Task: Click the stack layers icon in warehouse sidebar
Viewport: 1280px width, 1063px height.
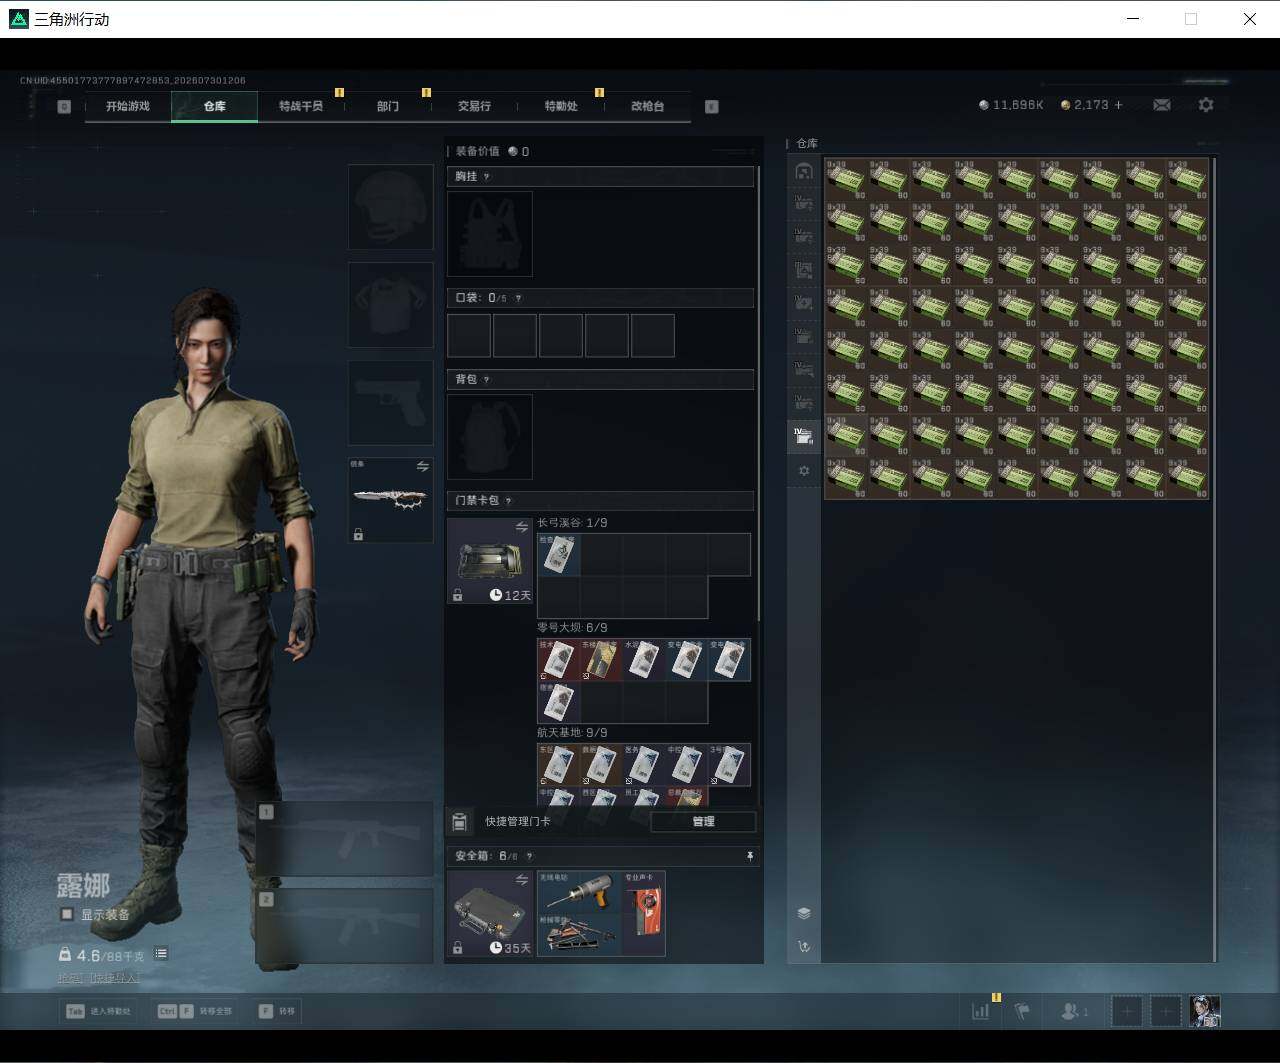Action: tap(804, 913)
